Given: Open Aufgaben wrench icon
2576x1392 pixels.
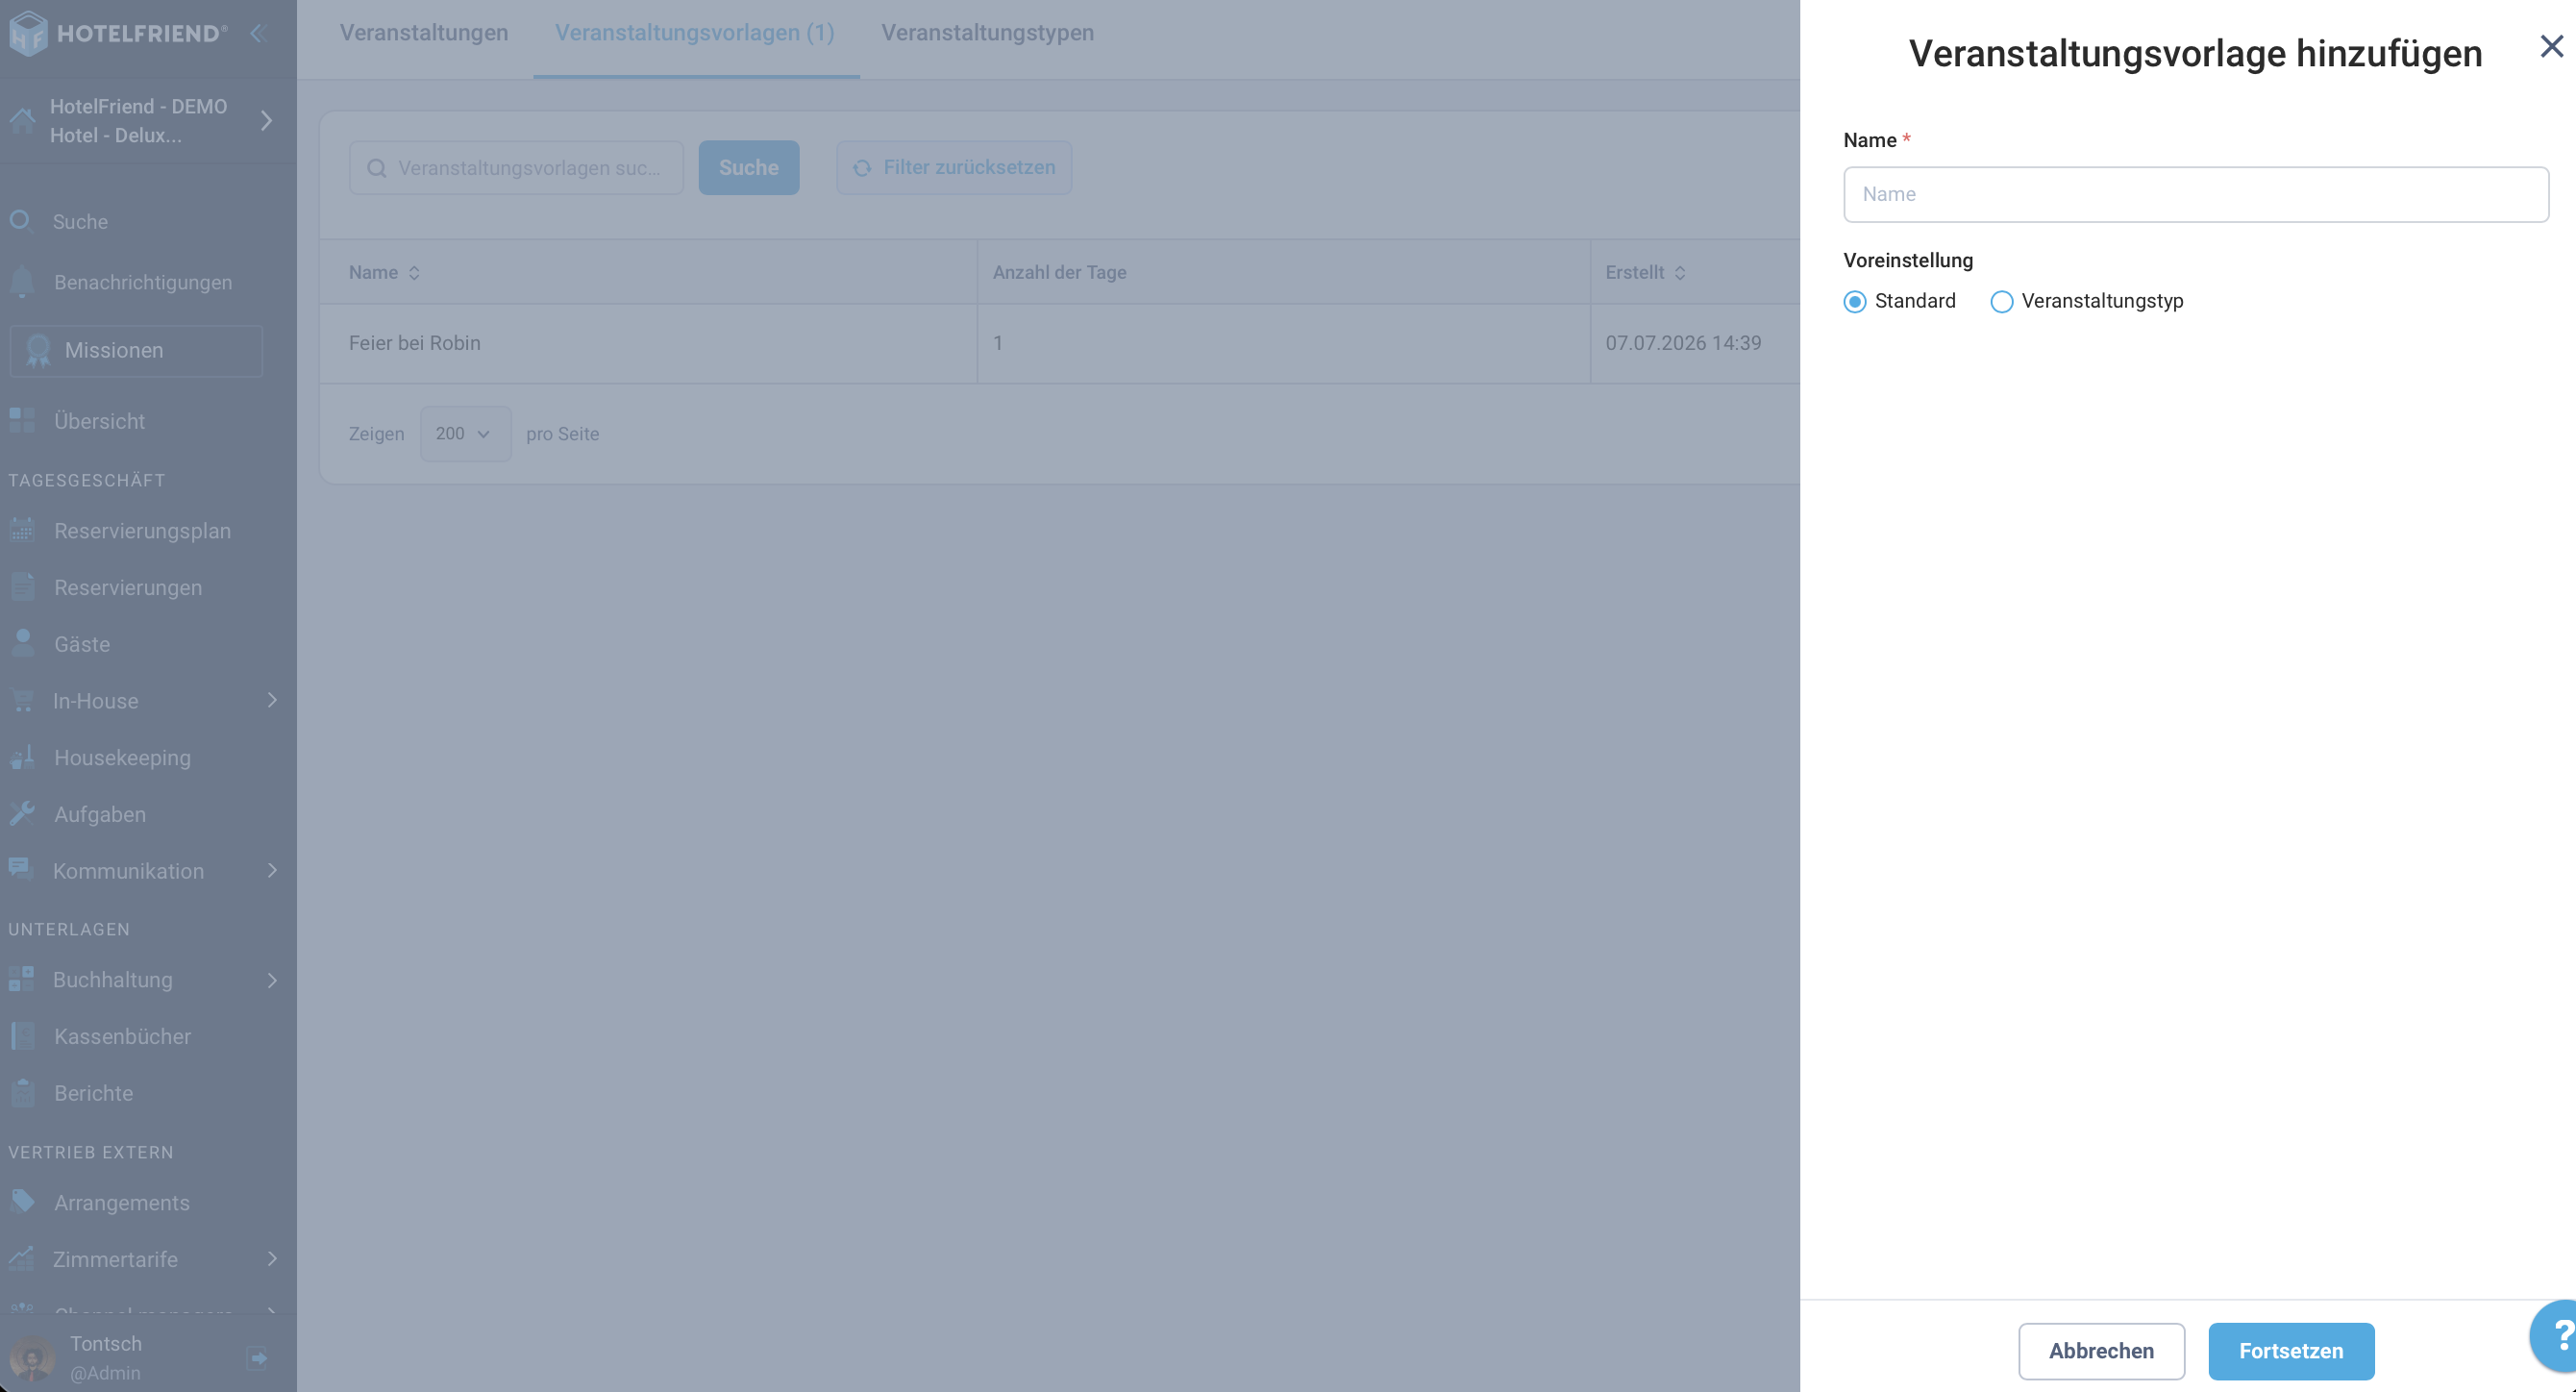Looking at the screenshot, I should pyautogui.click(x=22, y=813).
